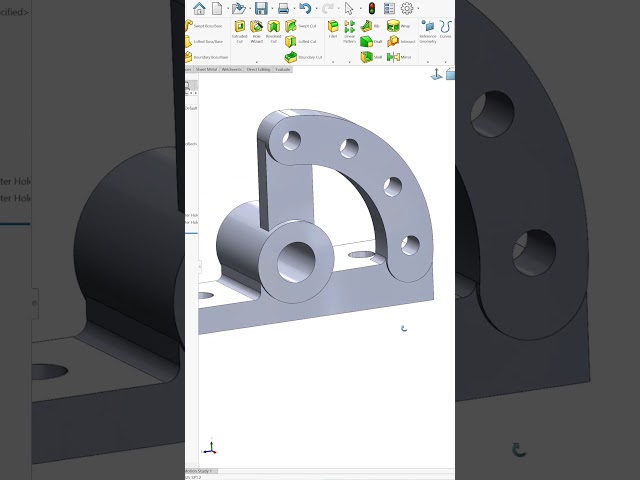640x480 pixels.
Task: Expand the dropdown arrow beside Options gear
Action: pyautogui.click(x=418, y=9)
